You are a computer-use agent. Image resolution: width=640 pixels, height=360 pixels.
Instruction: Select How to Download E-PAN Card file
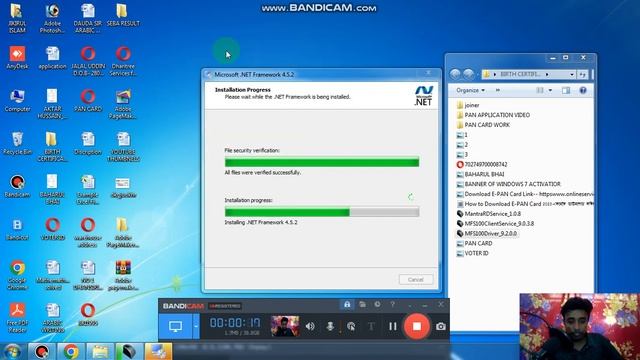[524, 204]
